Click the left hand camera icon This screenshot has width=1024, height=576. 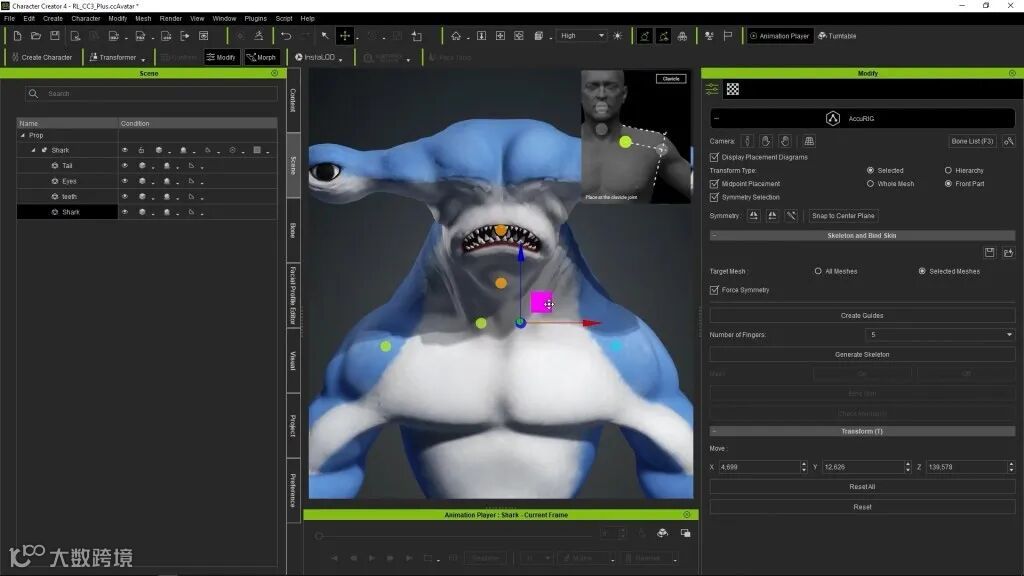(x=765, y=141)
